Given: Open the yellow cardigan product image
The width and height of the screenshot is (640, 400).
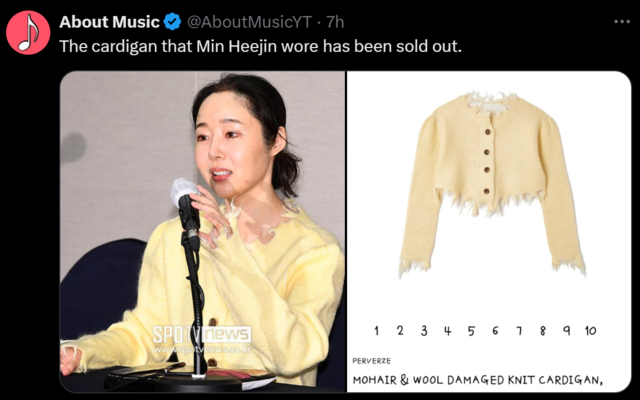Looking at the screenshot, I should pyautogui.click(x=489, y=231).
